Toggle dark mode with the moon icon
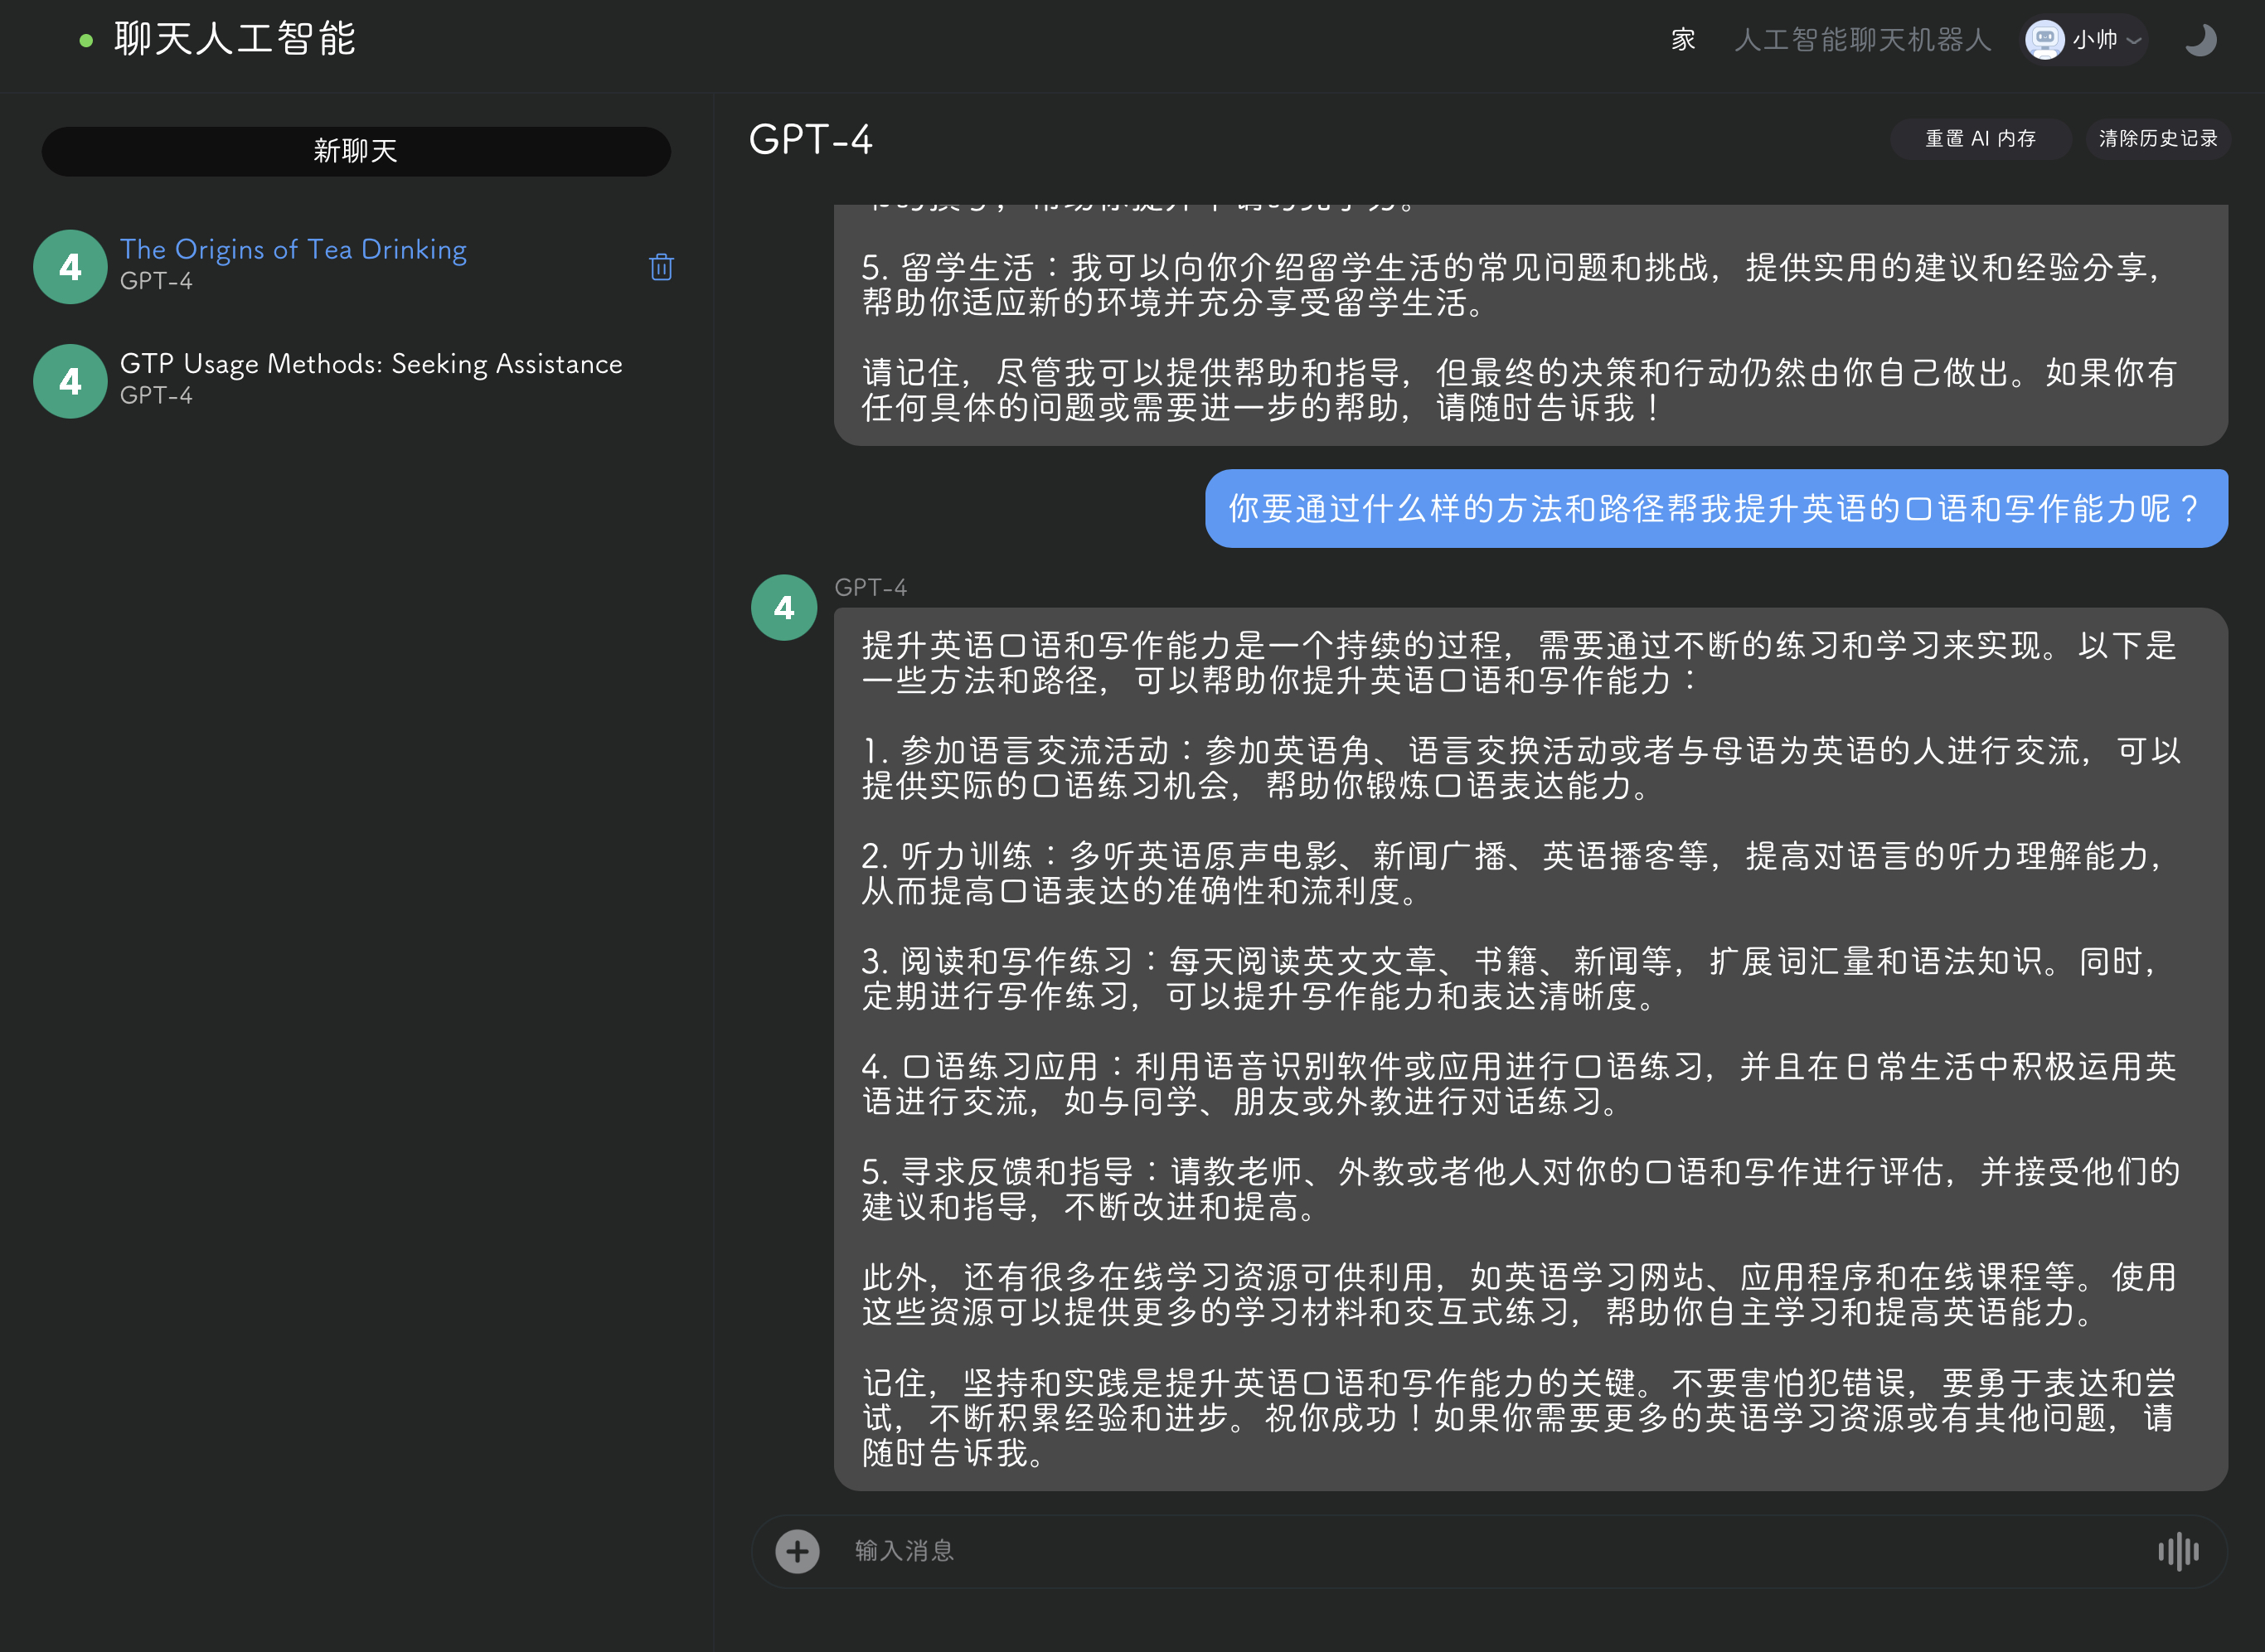 (x=2200, y=40)
